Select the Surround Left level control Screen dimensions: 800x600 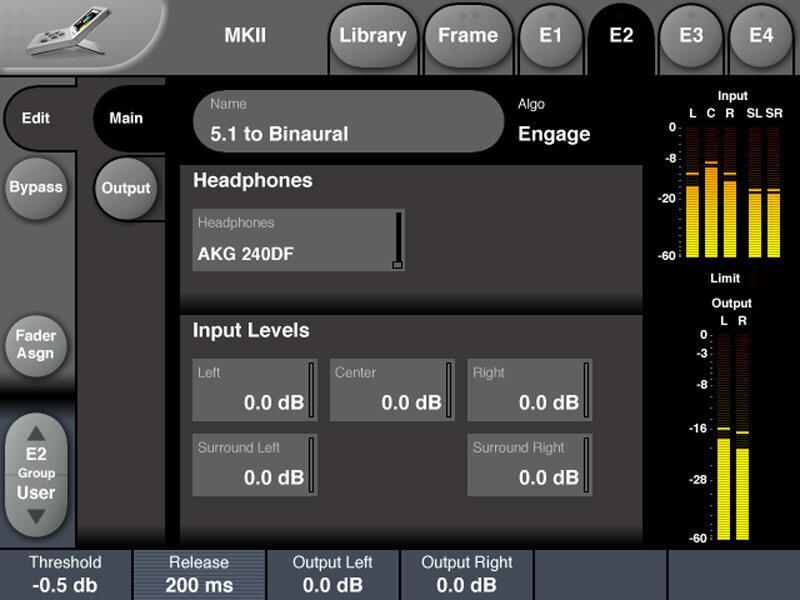click(255, 465)
